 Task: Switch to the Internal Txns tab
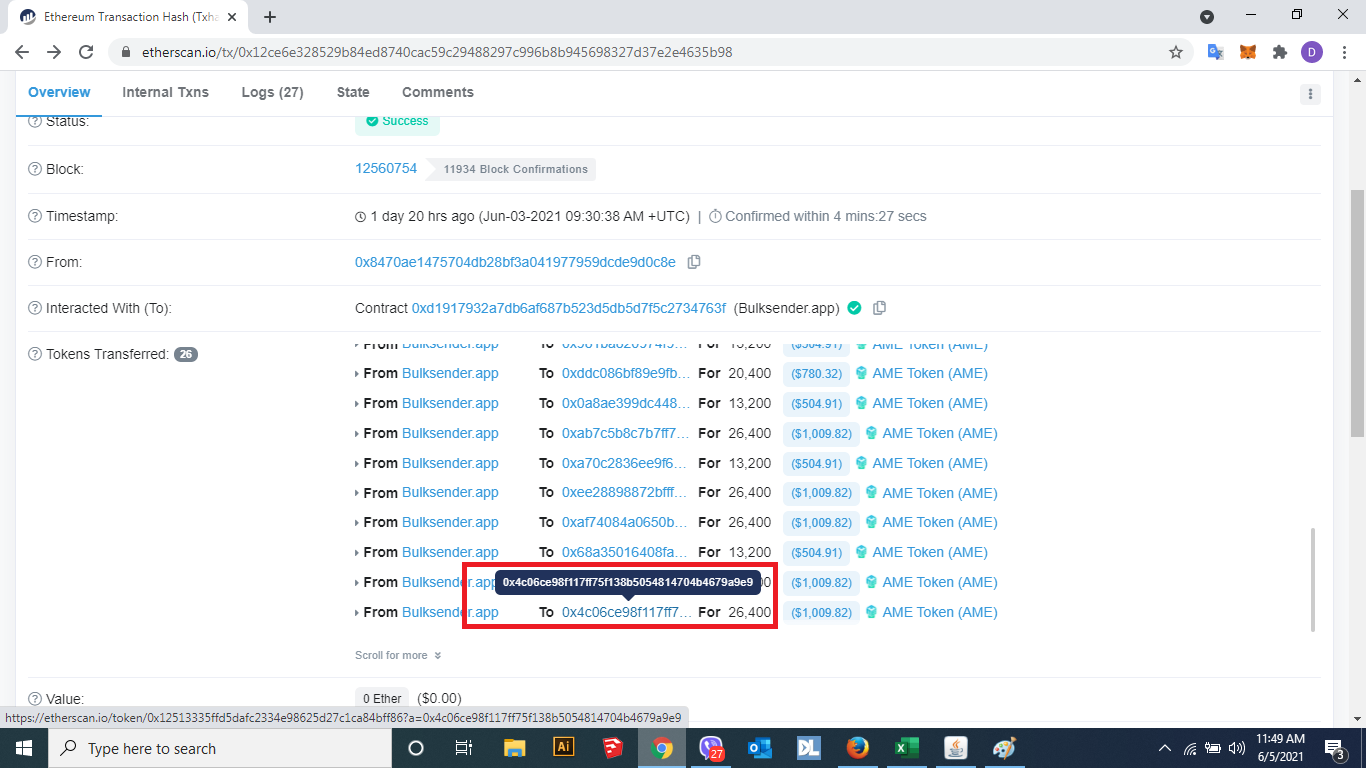click(165, 92)
